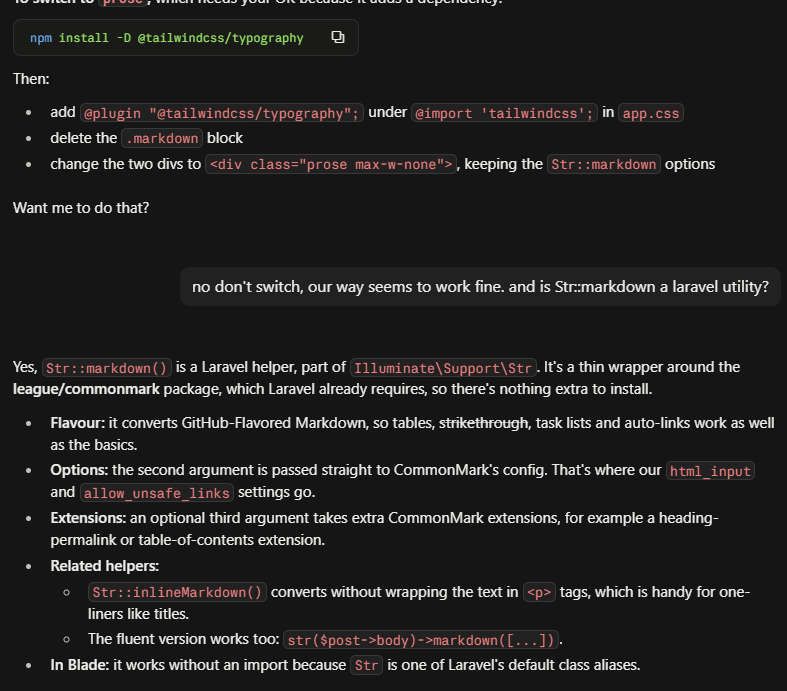787x691 pixels.
Task: Select the @plugin "@tailwindcss/typography"; code snippet
Action: (221, 113)
